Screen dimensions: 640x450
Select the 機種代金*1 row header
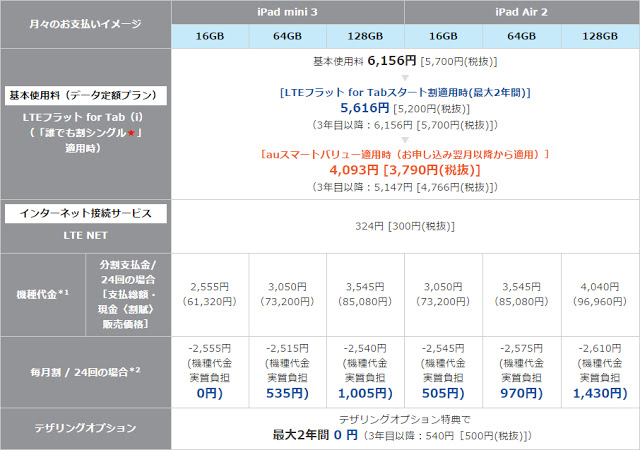pyautogui.click(x=43, y=294)
